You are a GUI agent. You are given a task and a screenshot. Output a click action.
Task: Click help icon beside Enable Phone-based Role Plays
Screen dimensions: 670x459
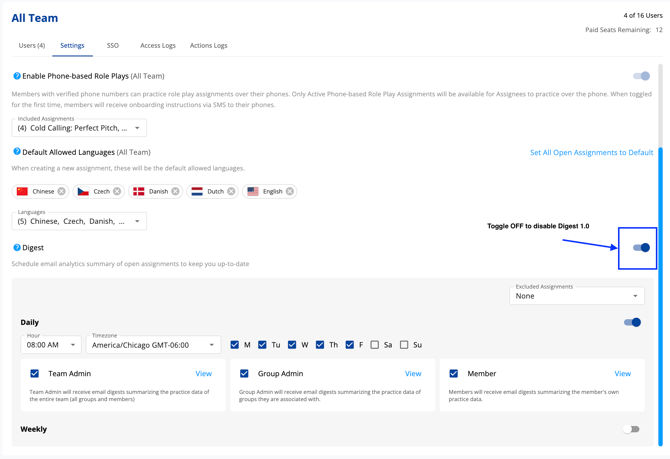17,76
